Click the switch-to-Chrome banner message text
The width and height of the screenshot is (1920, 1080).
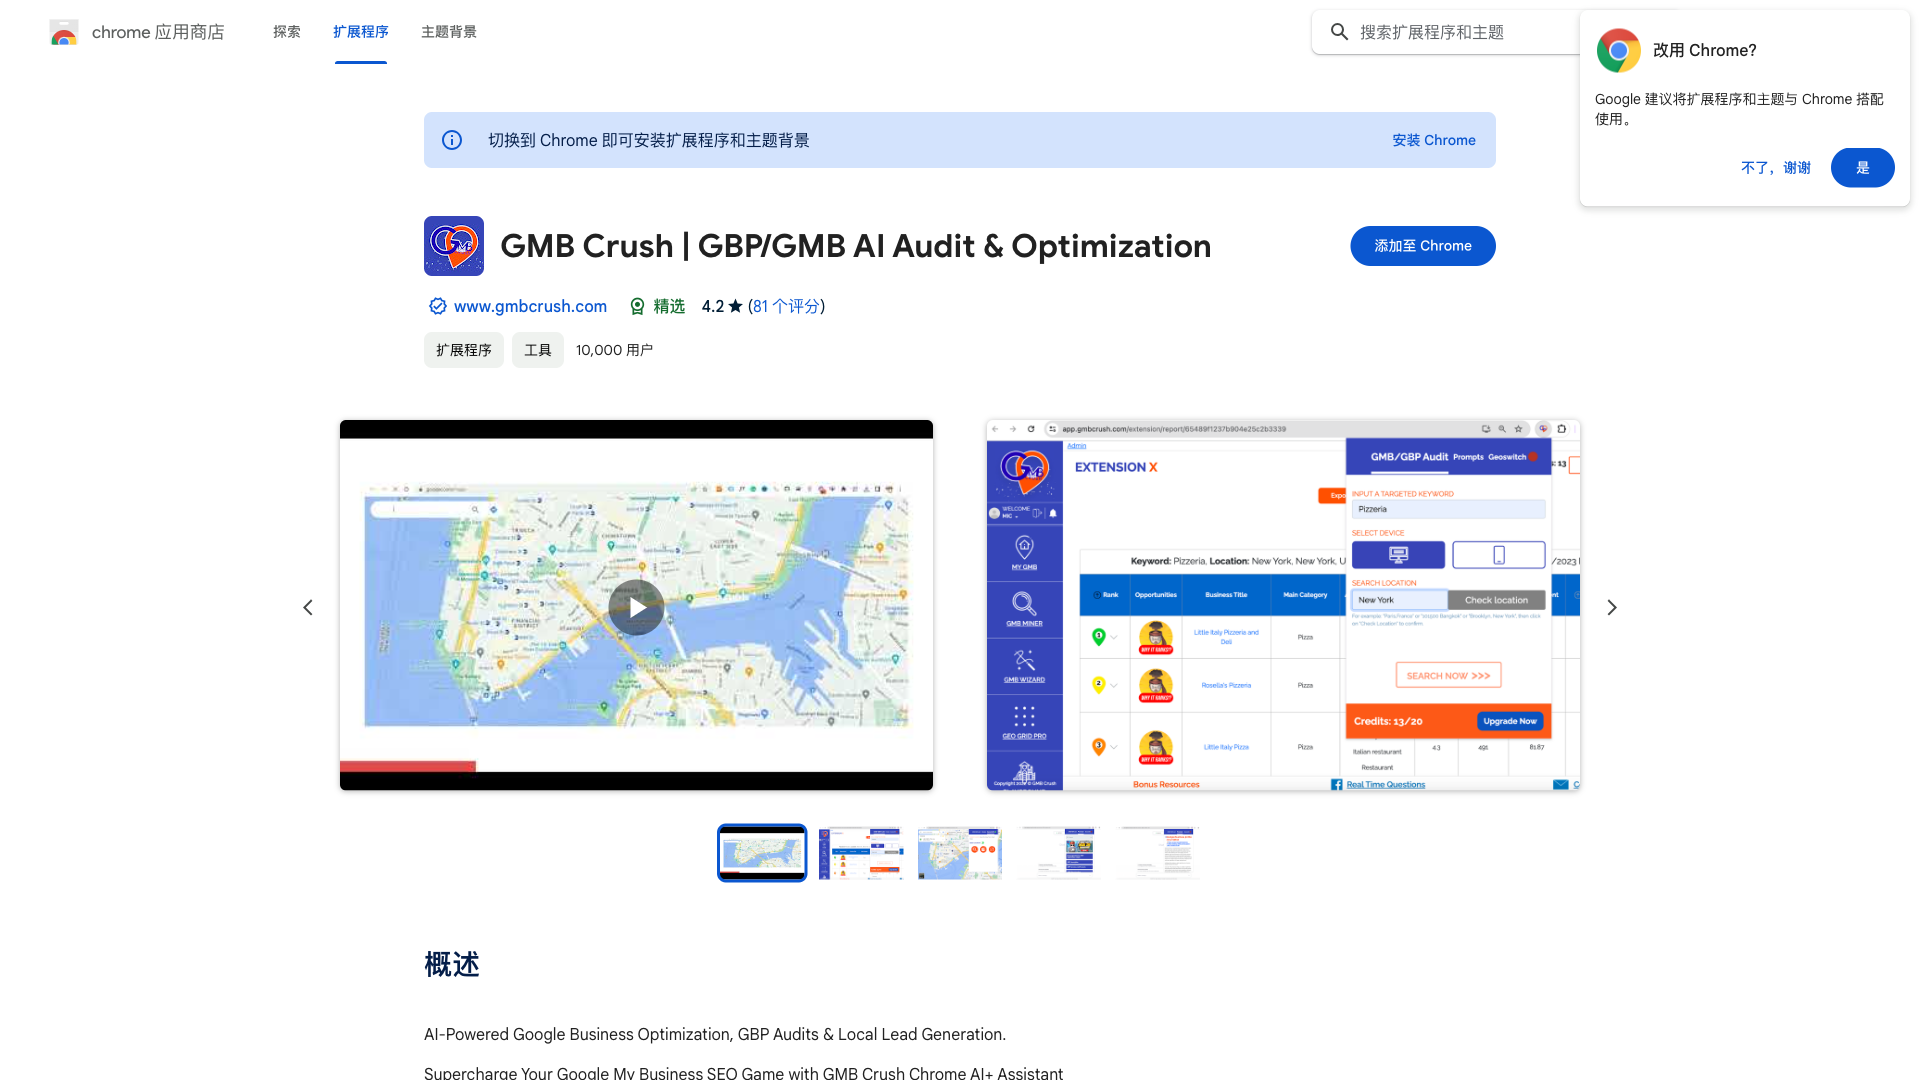(649, 140)
